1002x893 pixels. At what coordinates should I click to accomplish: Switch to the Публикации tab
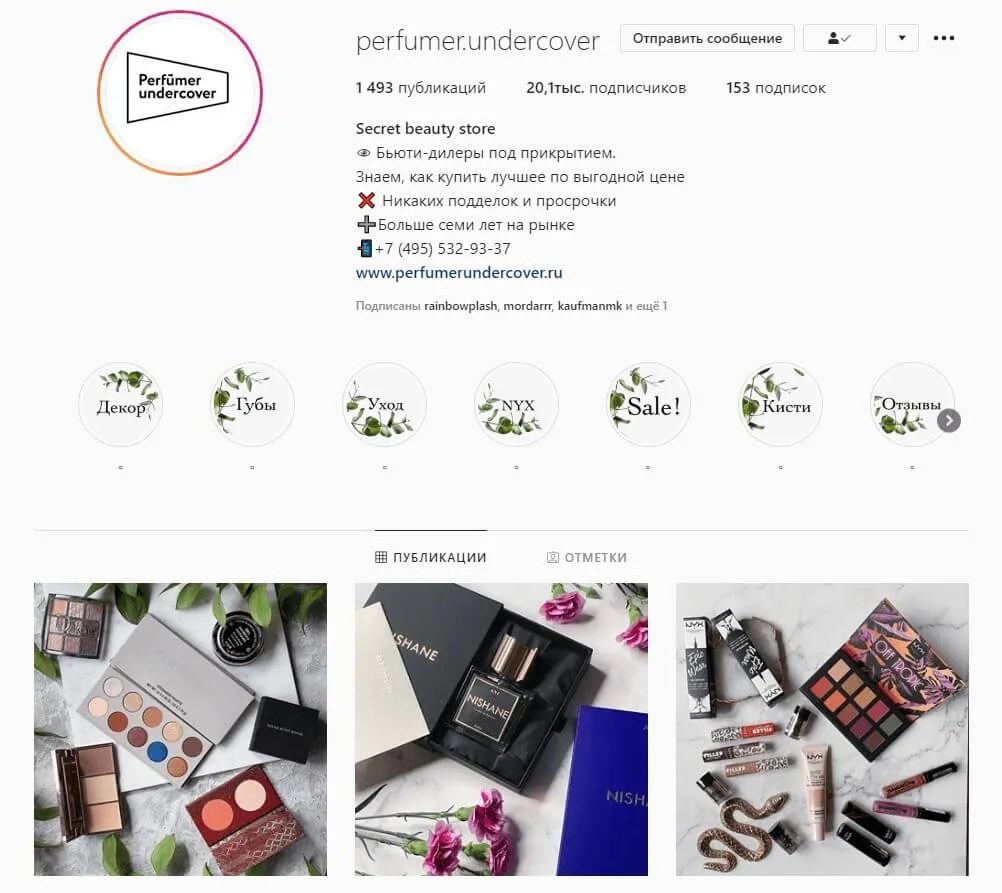(x=431, y=557)
